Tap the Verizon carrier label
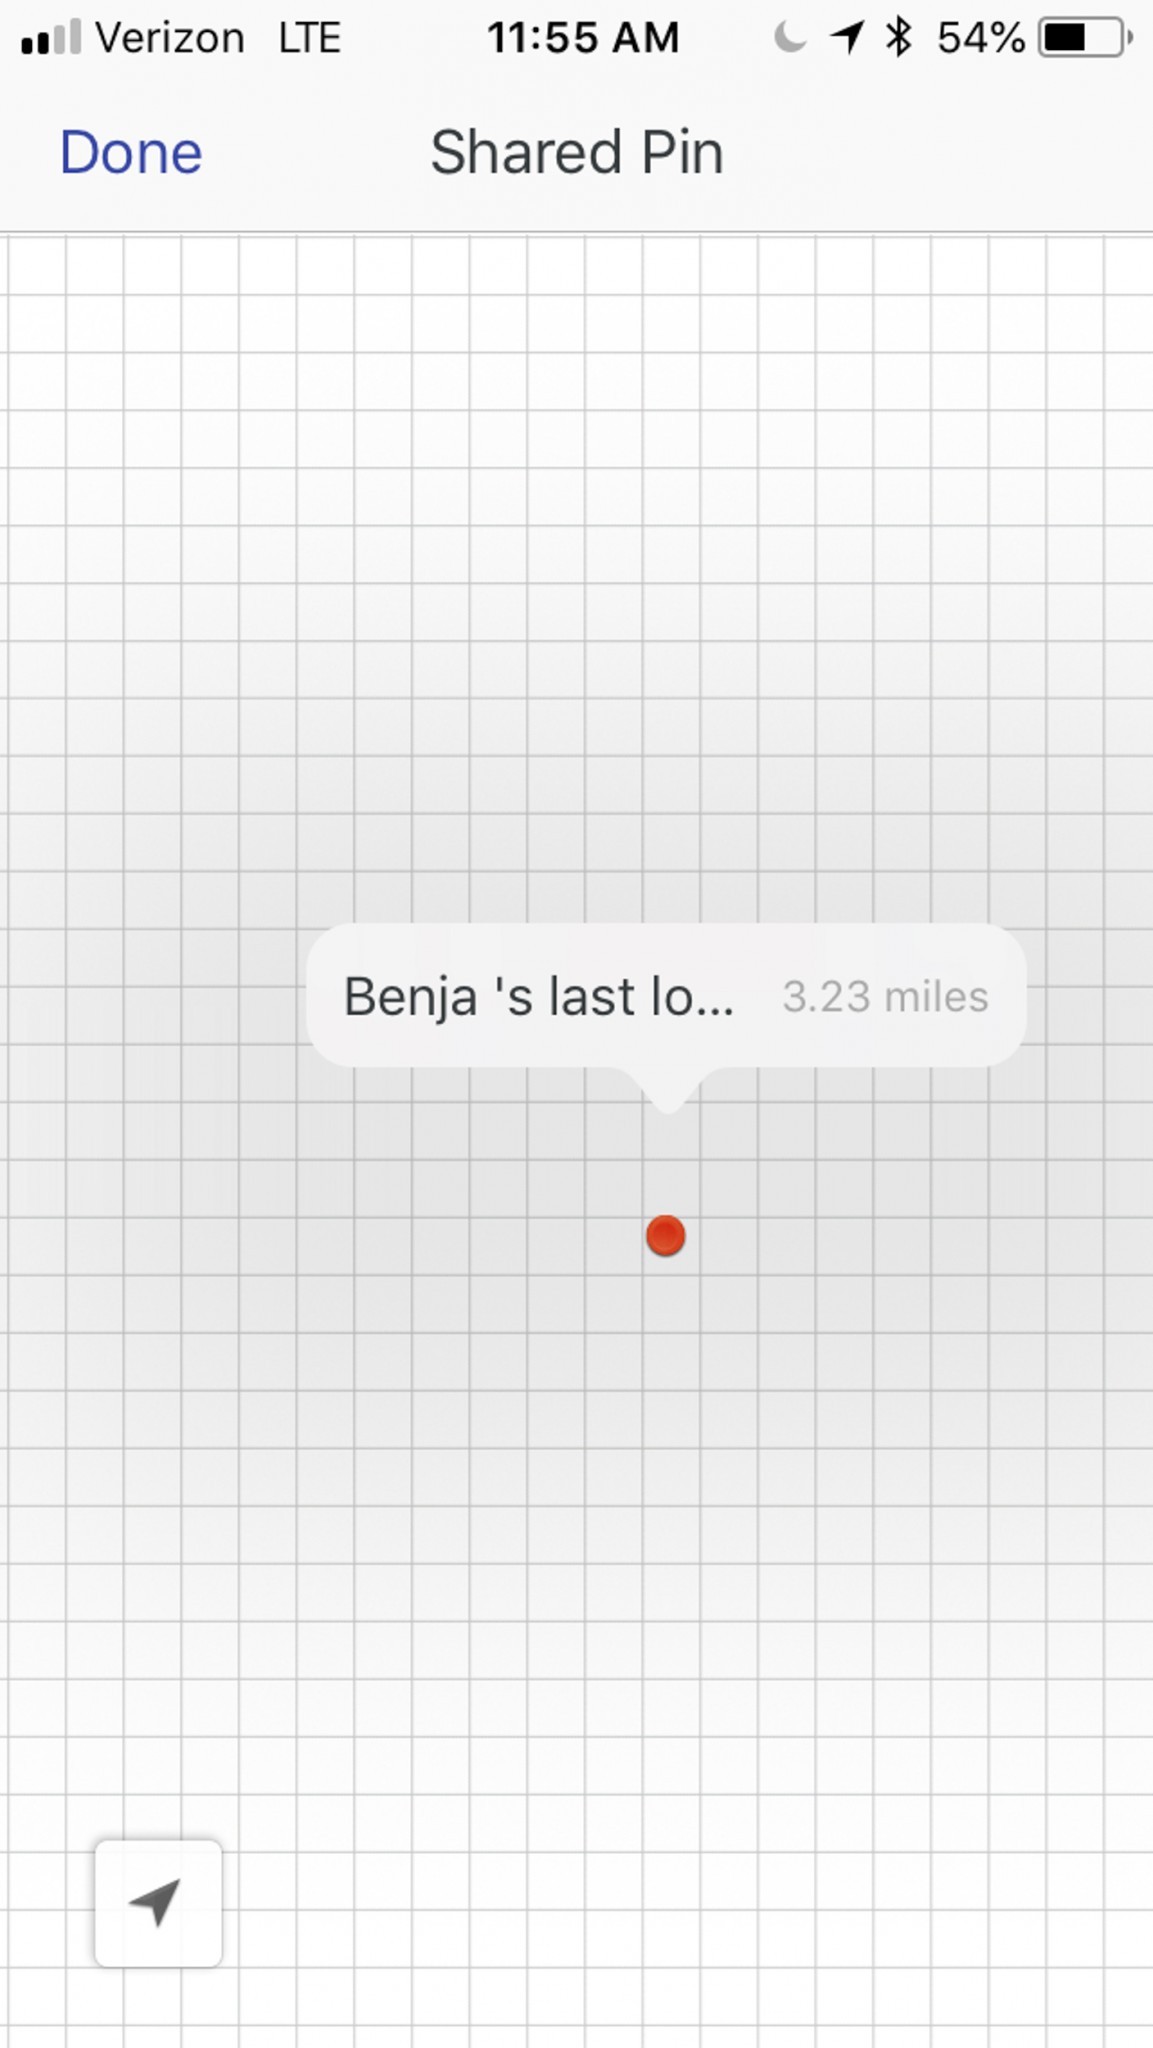Screen dimensions: 1153x2048 (x=170, y=38)
